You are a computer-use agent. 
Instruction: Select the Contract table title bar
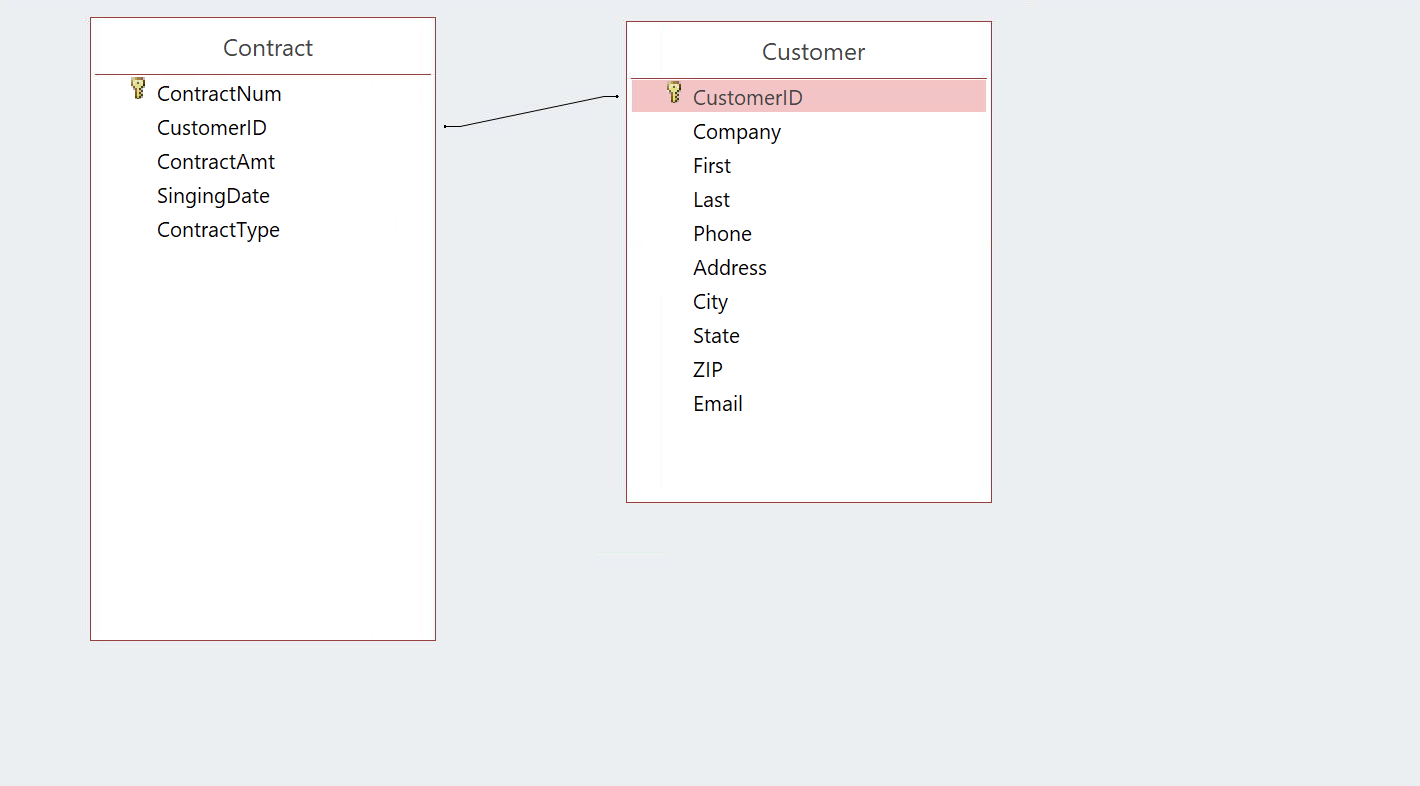(x=263, y=47)
